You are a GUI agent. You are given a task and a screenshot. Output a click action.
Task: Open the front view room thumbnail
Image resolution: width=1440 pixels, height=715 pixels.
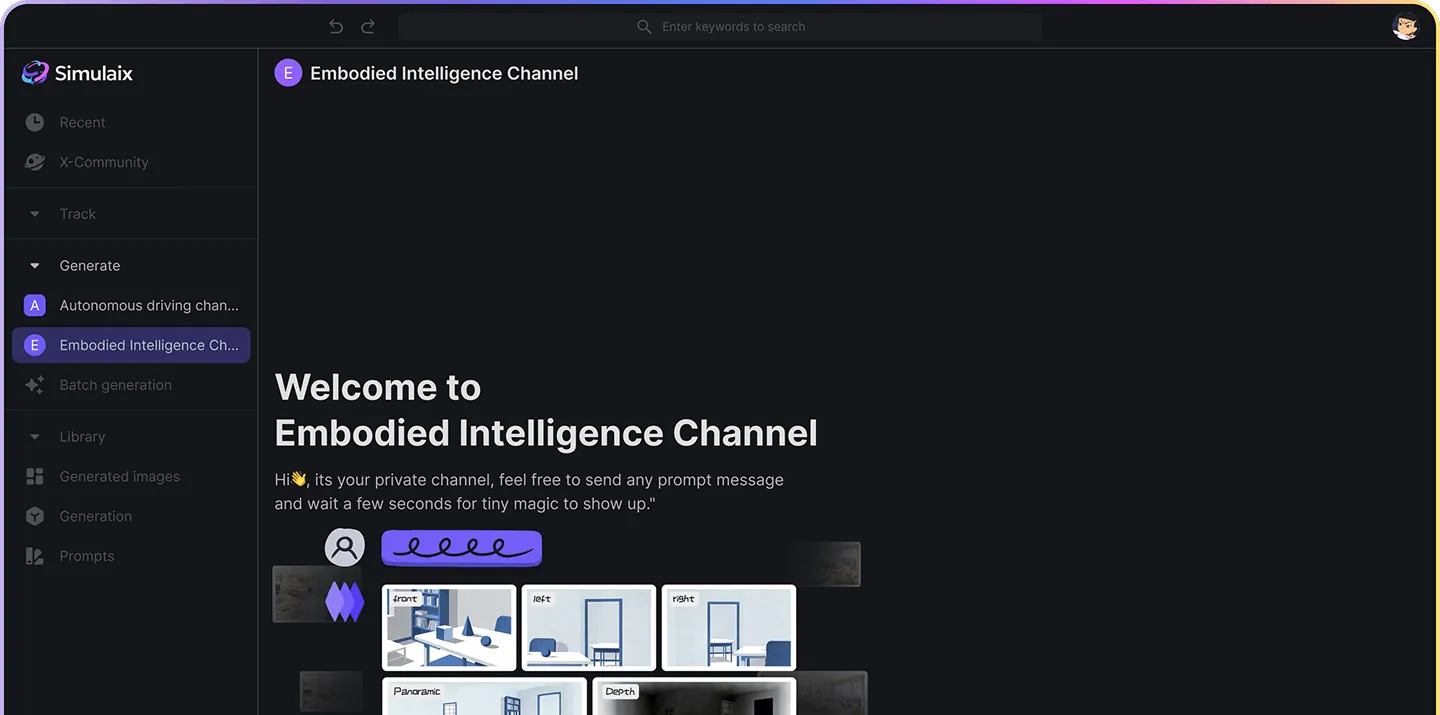[448, 627]
